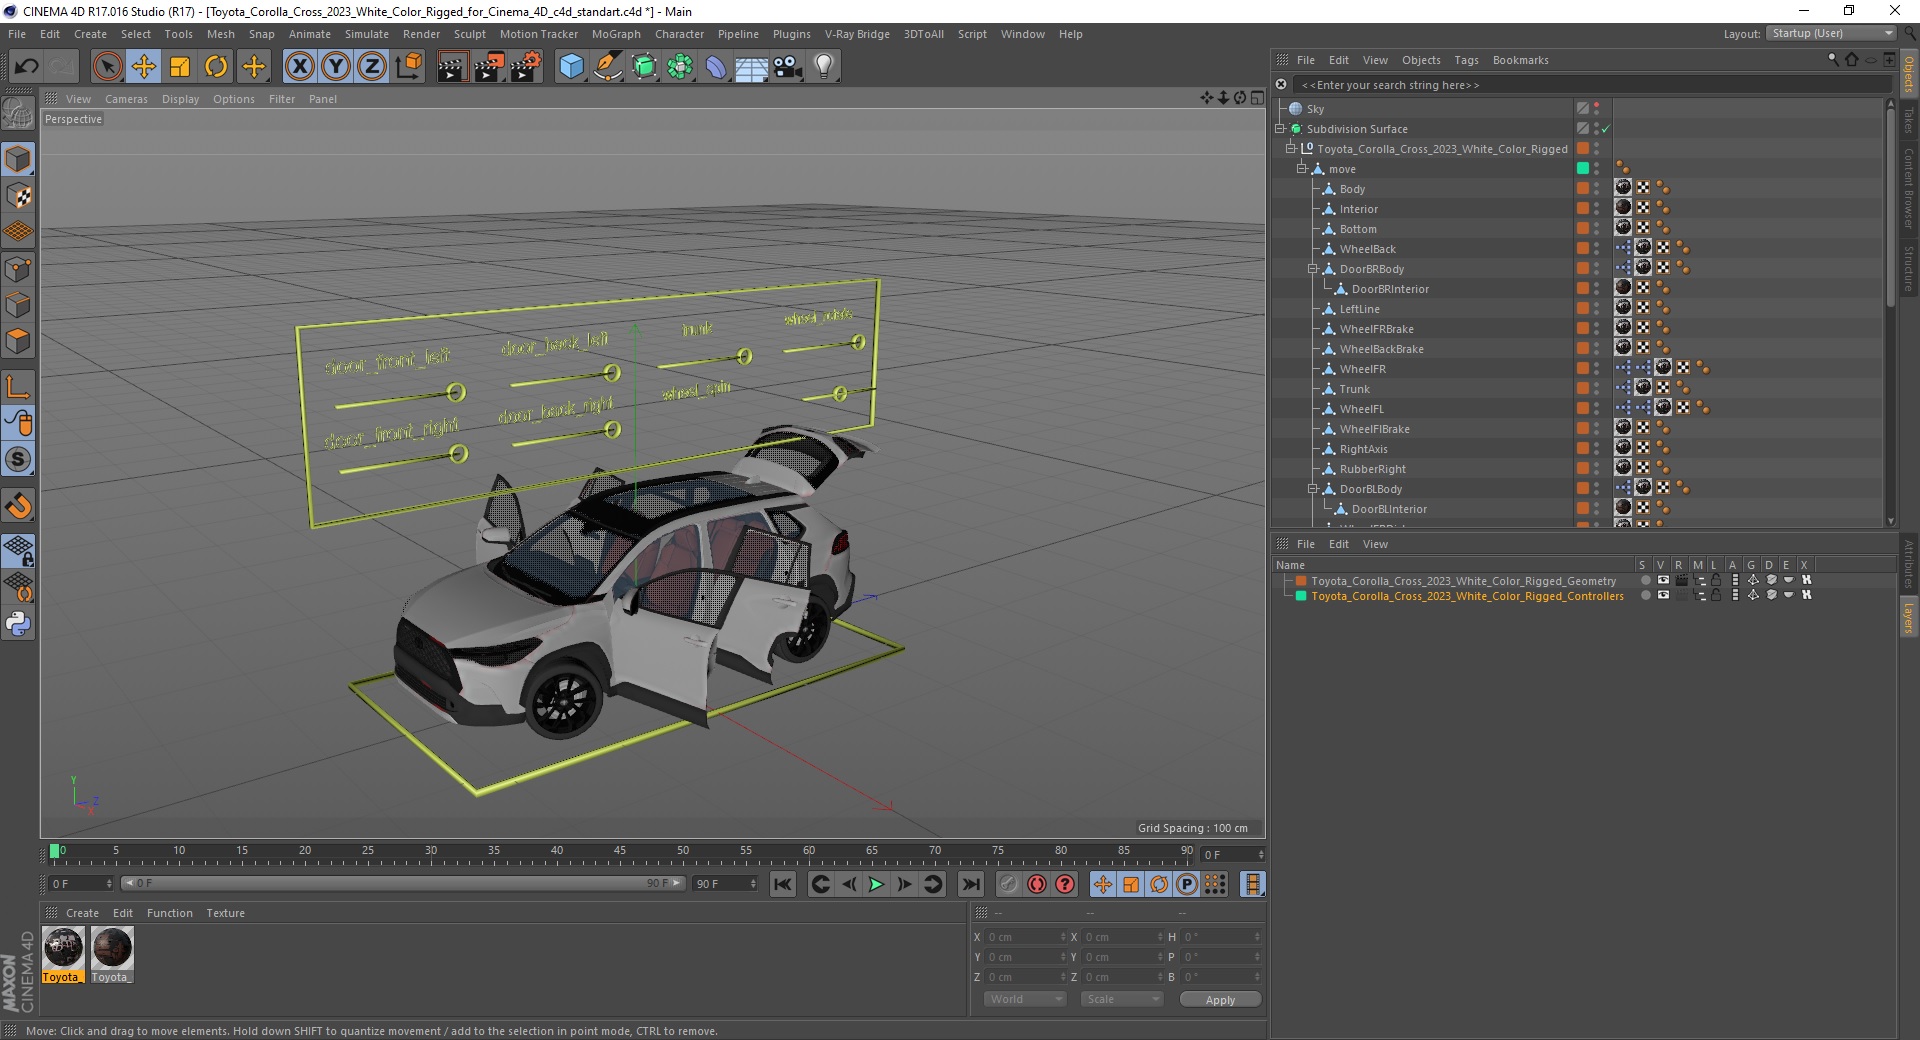Open the MoGraph menu
This screenshot has height=1040, width=1920.
coord(616,34)
